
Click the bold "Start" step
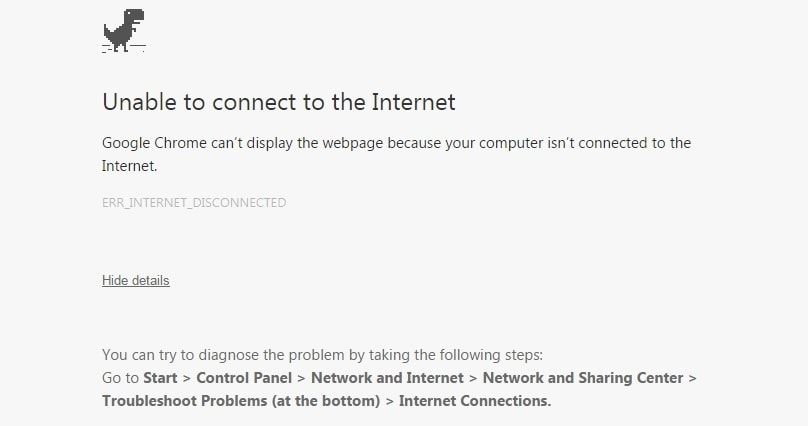[x=161, y=378]
